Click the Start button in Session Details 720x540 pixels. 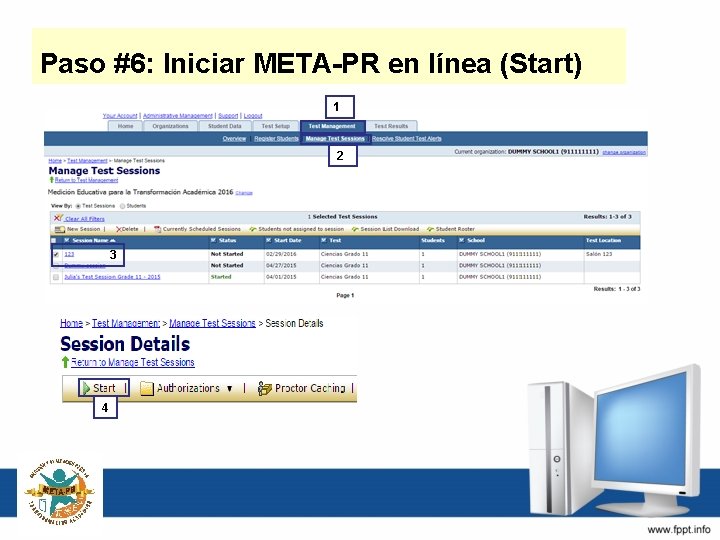tap(104, 388)
